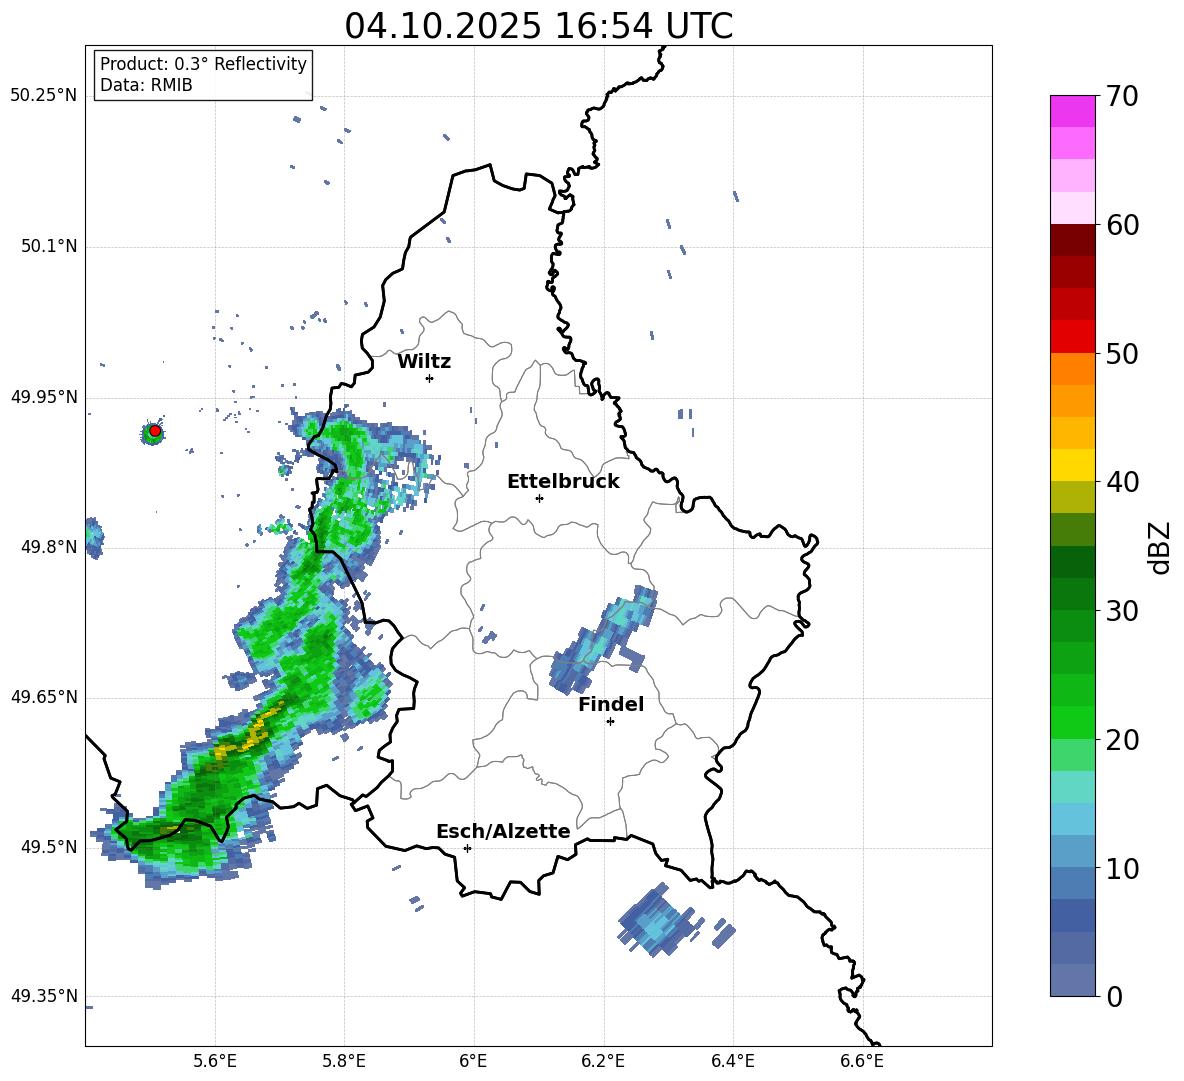The width and height of the screenshot is (1184, 1081).
Task: Click the blue echo patch north of Findel
Action: [x=602, y=639]
